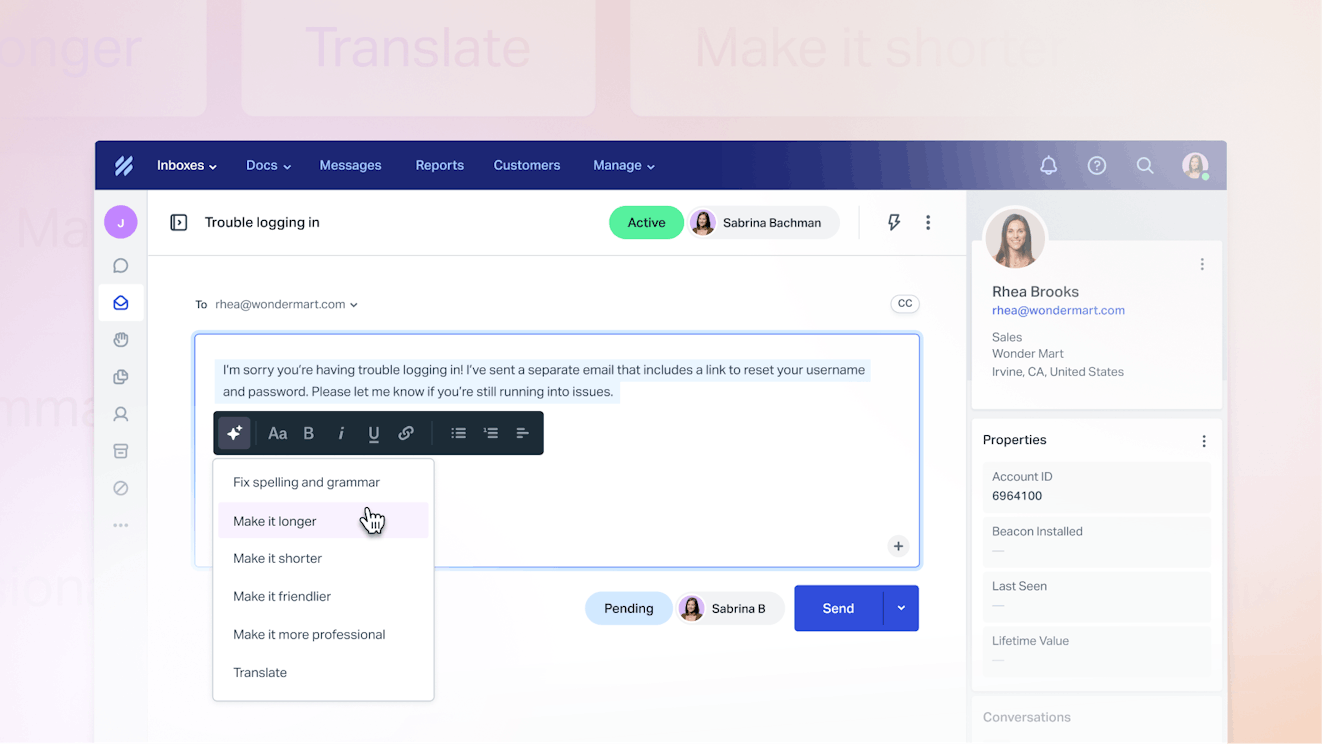Choose Translate from the AI menu
Image resolution: width=1322 pixels, height=744 pixels.
[x=260, y=673]
